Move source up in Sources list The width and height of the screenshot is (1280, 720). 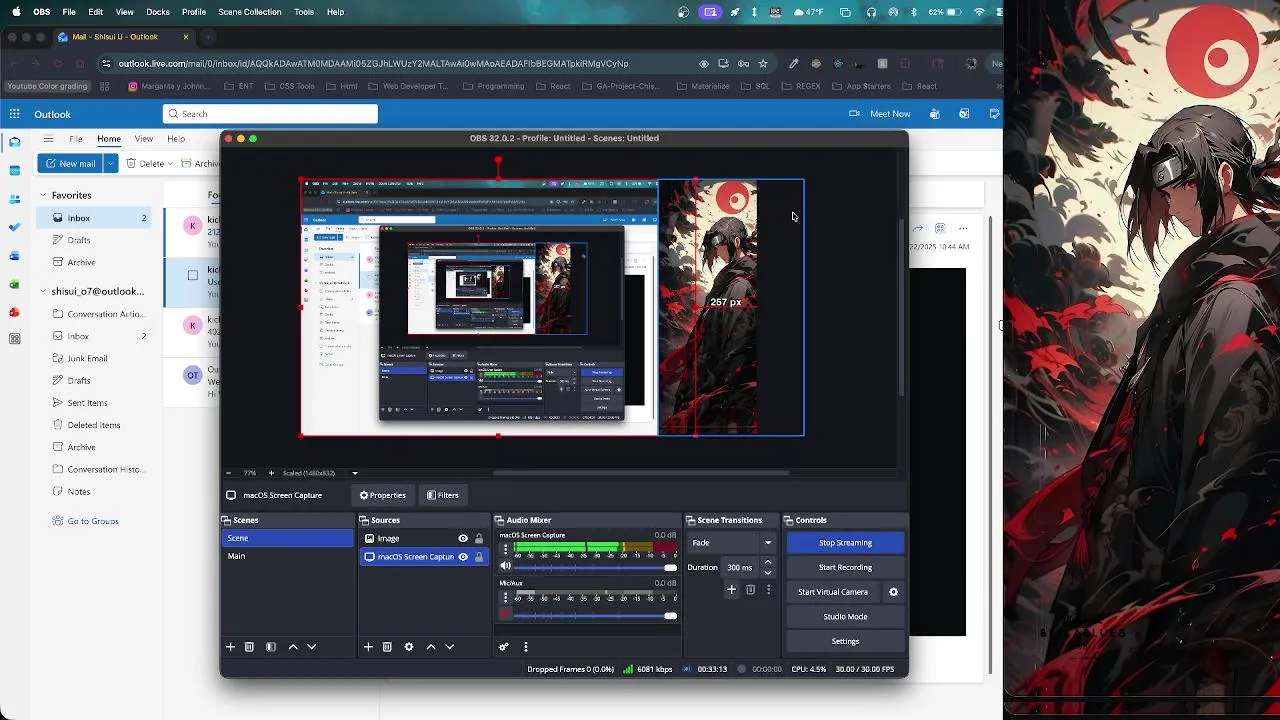coord(431,647)
